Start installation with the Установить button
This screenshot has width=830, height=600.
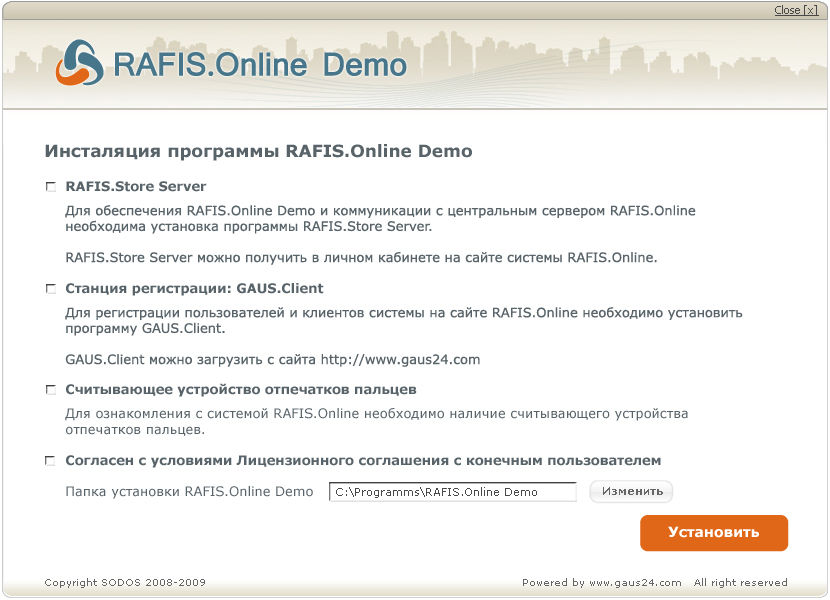713,533
